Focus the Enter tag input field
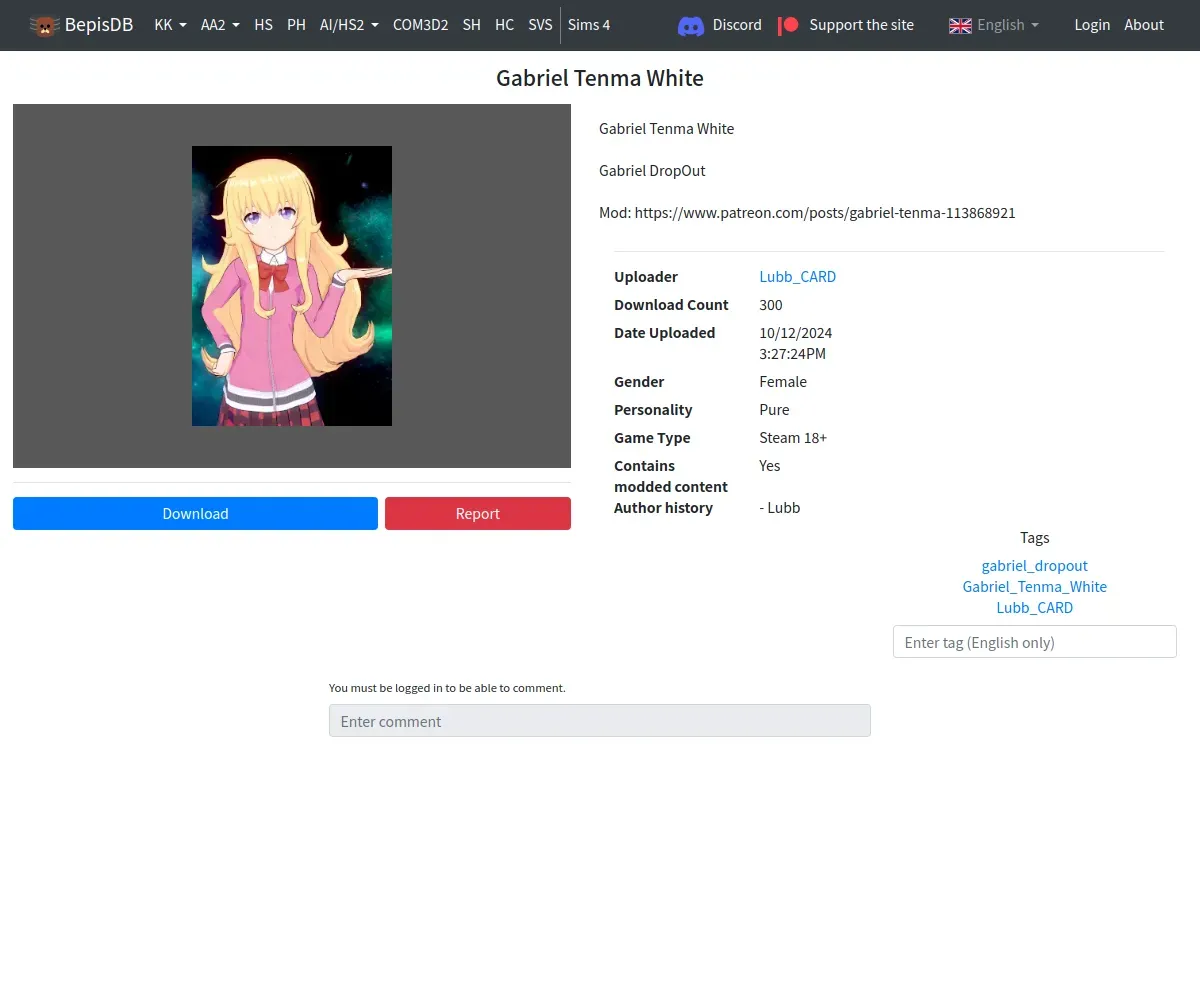This screenshot has width=1200, height=1000. coord(1034,642)
